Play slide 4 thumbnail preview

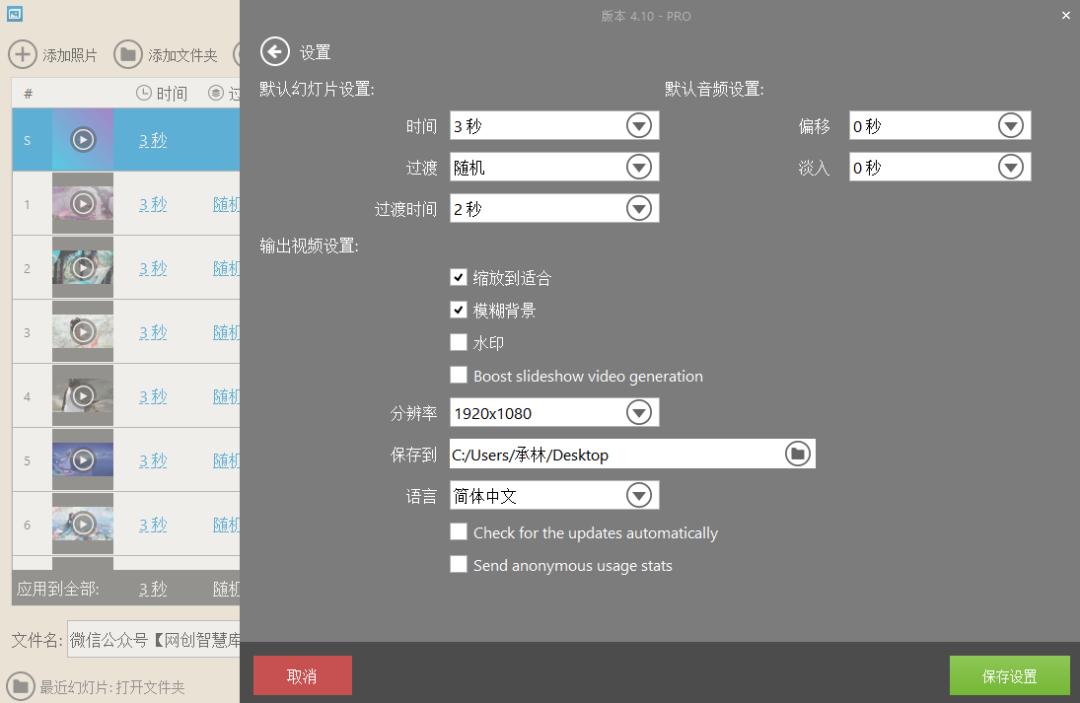coord(83,396)
